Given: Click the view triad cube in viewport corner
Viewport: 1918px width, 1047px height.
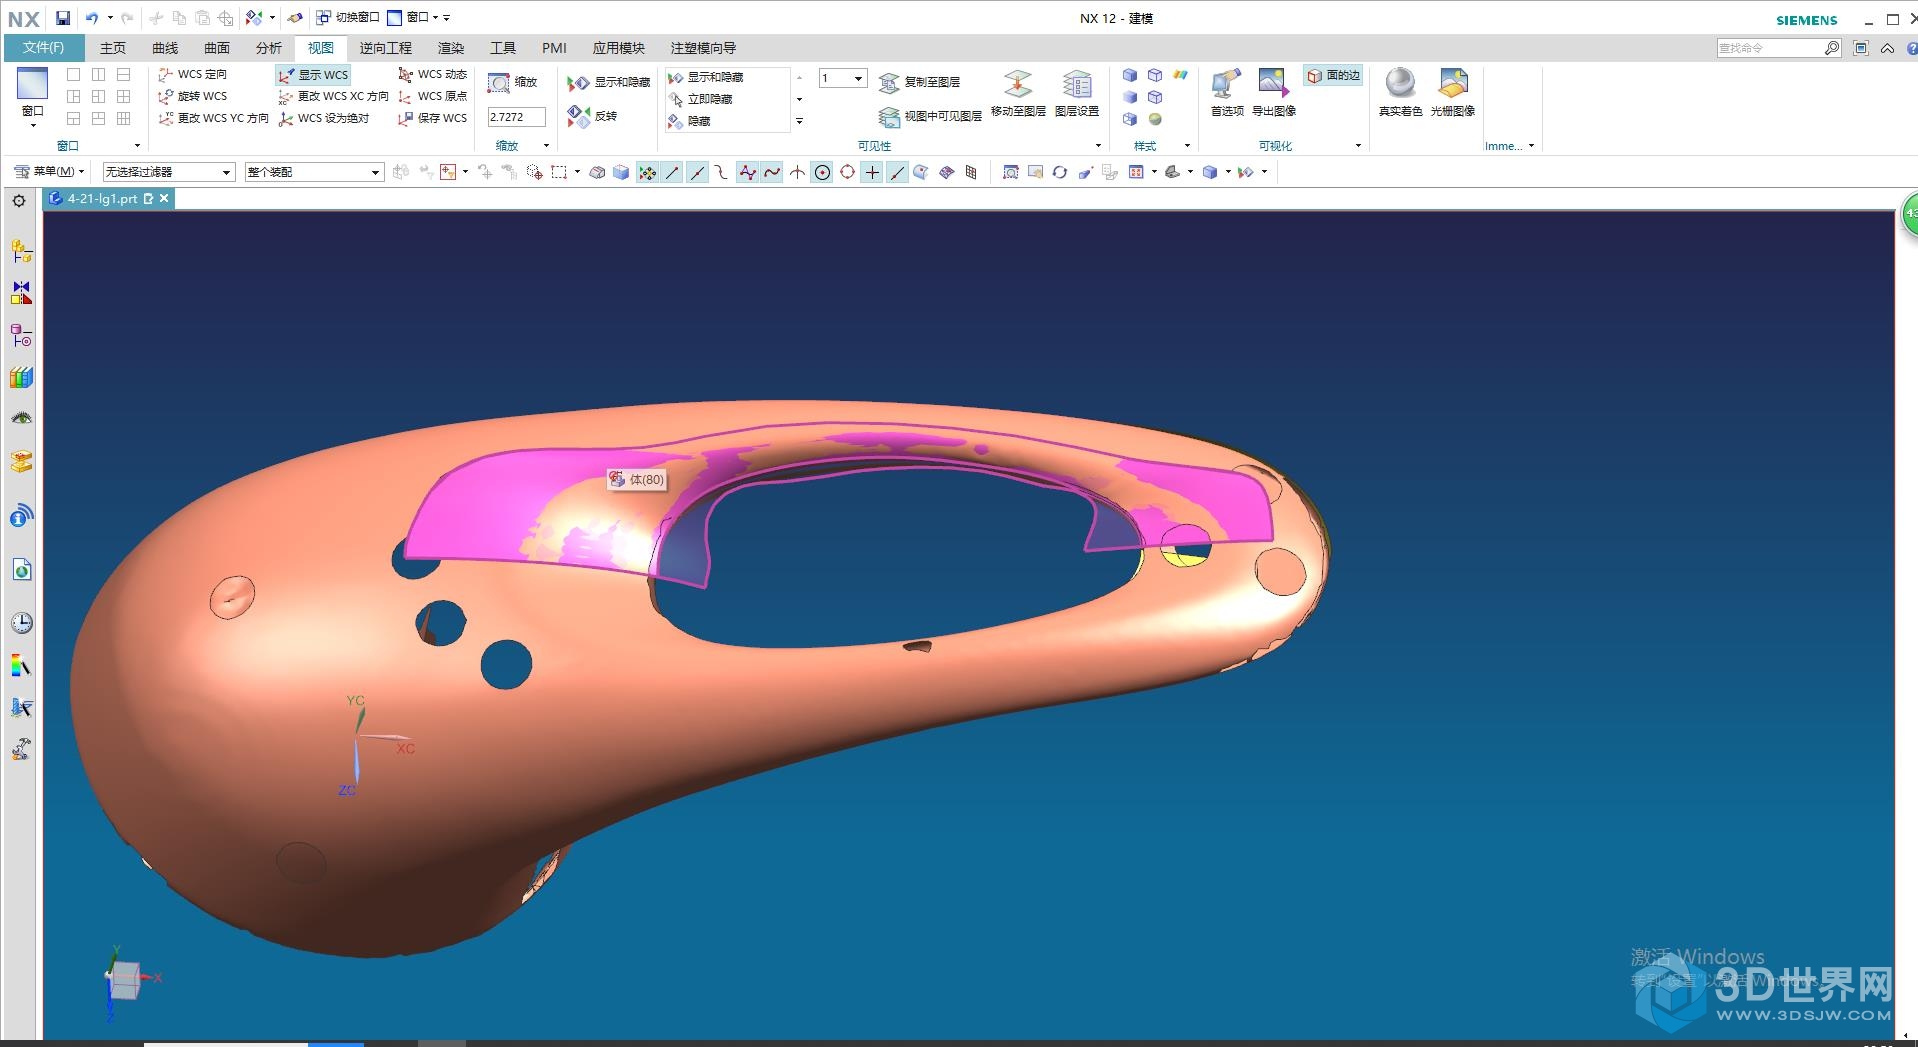Looking at the screenshot, I should point(124,980).
